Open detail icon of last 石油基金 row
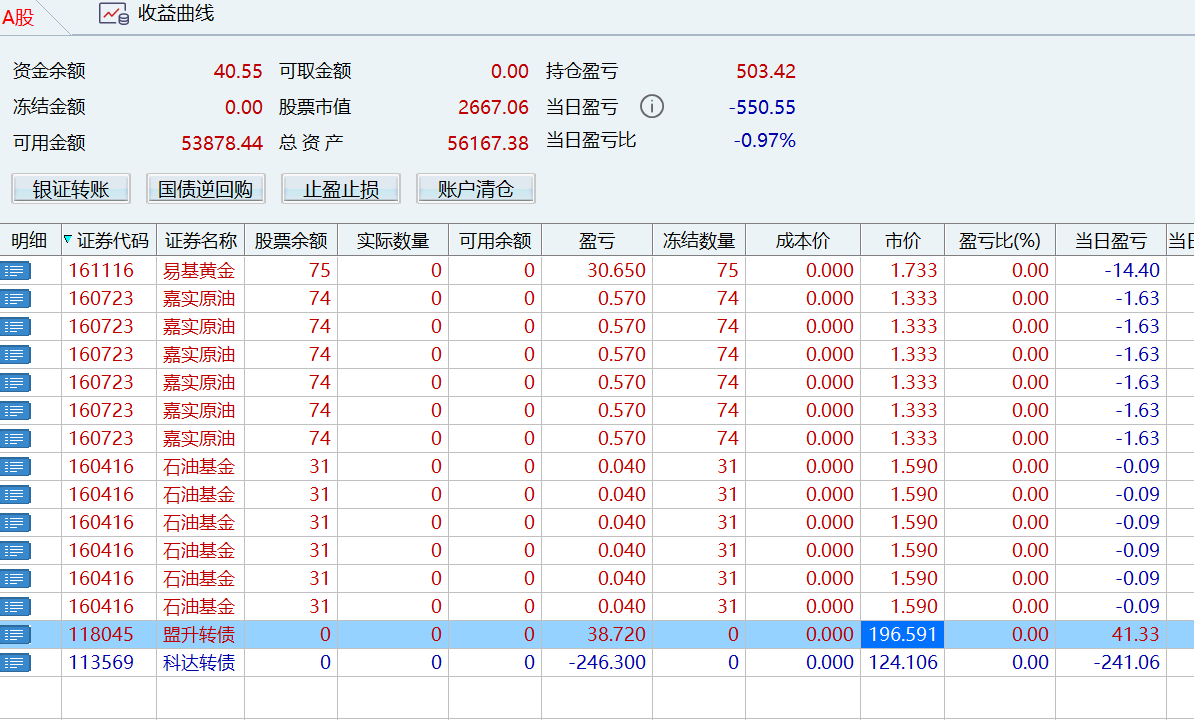Screen dimensions: 1195x720 16,607
